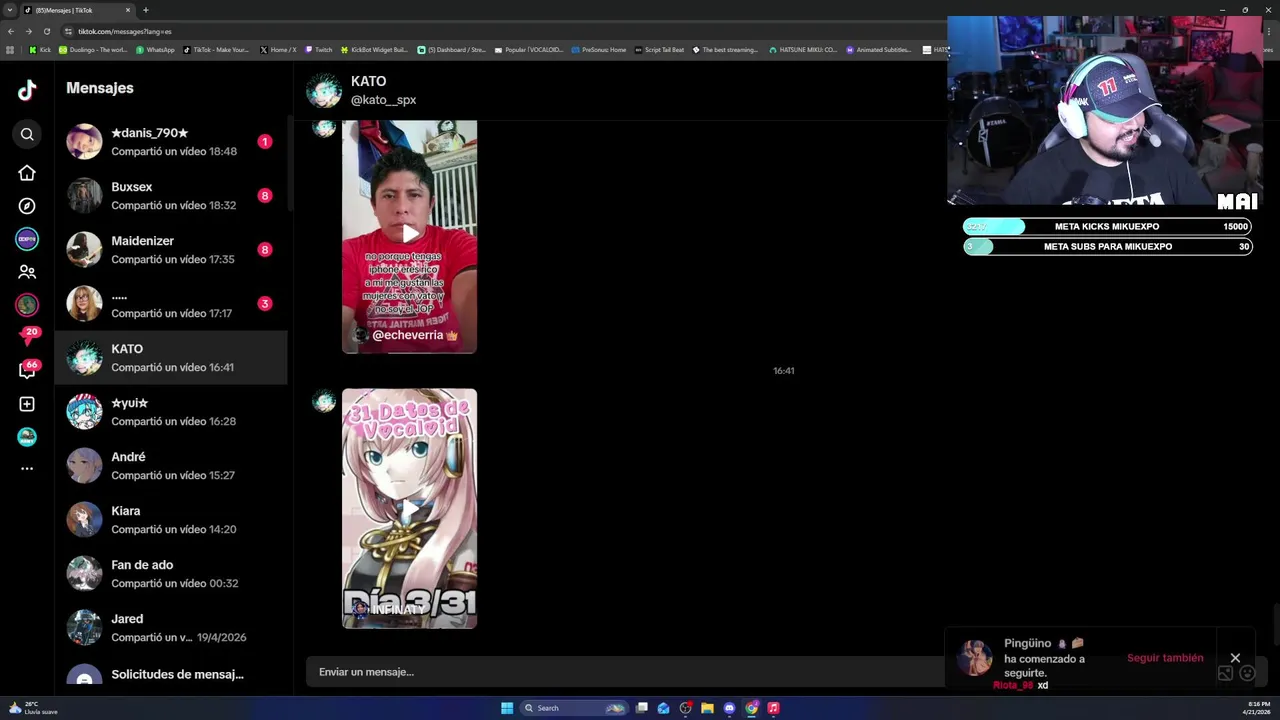This screenshot has width=1280, height=720.
Task: Click the 16:41 timestamp in chat
Action: 783,371
